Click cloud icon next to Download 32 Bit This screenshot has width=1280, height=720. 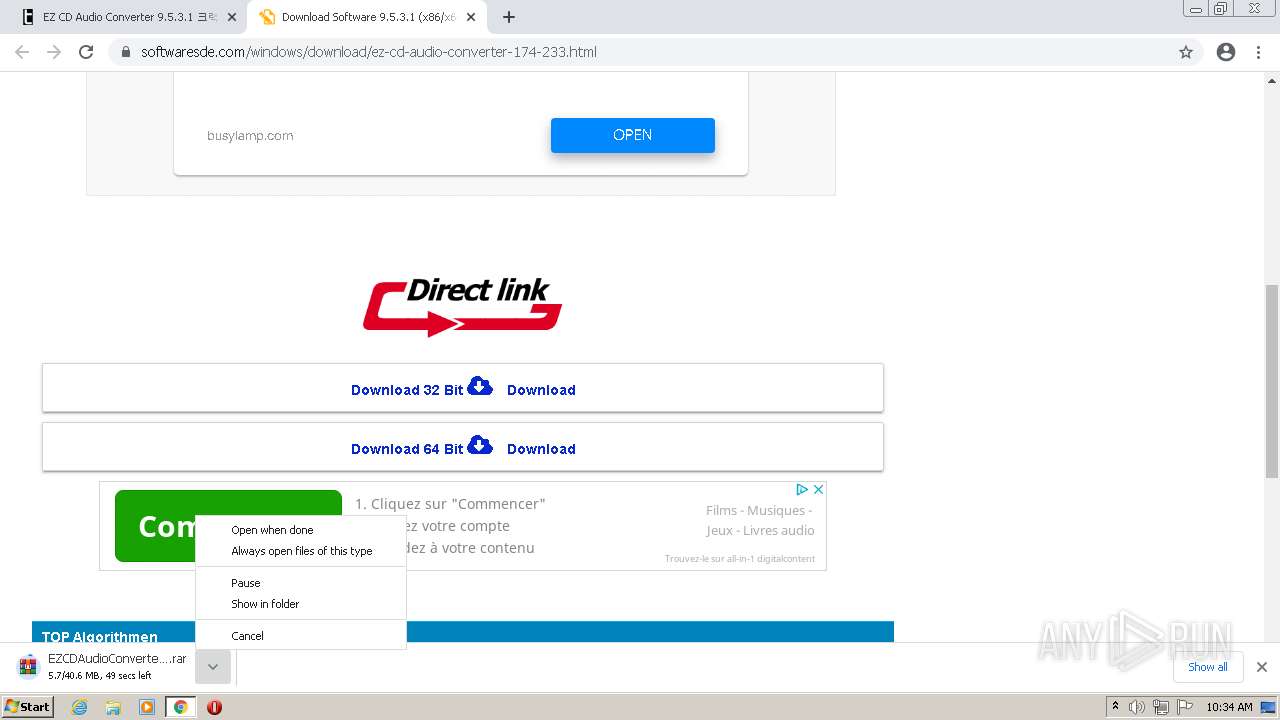click(481, 386)
